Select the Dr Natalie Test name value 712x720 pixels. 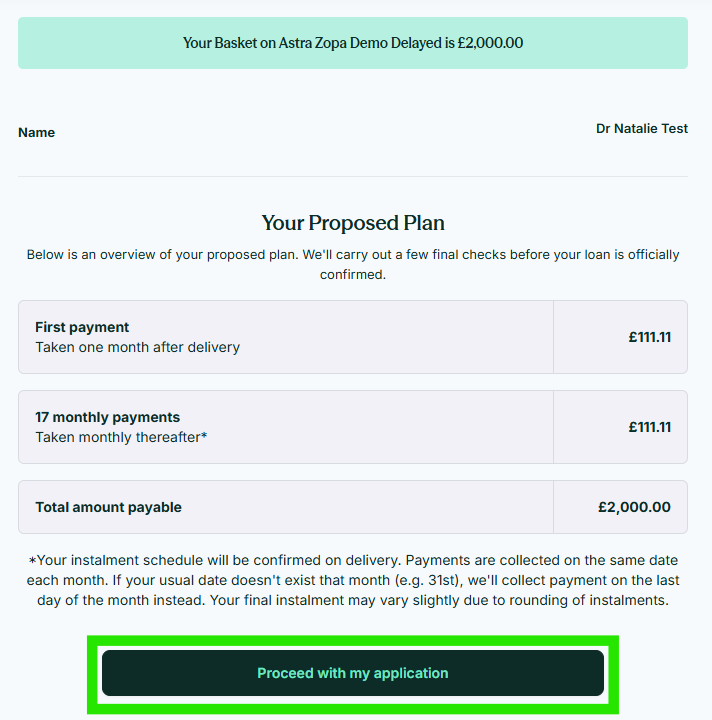[642, 128]
